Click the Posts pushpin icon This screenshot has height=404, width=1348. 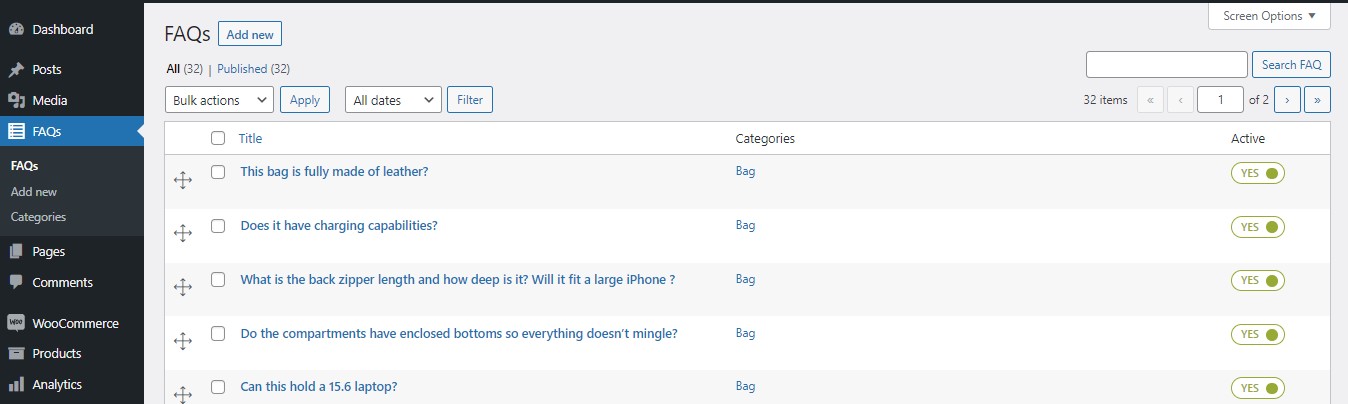click(x=16, y=70)
